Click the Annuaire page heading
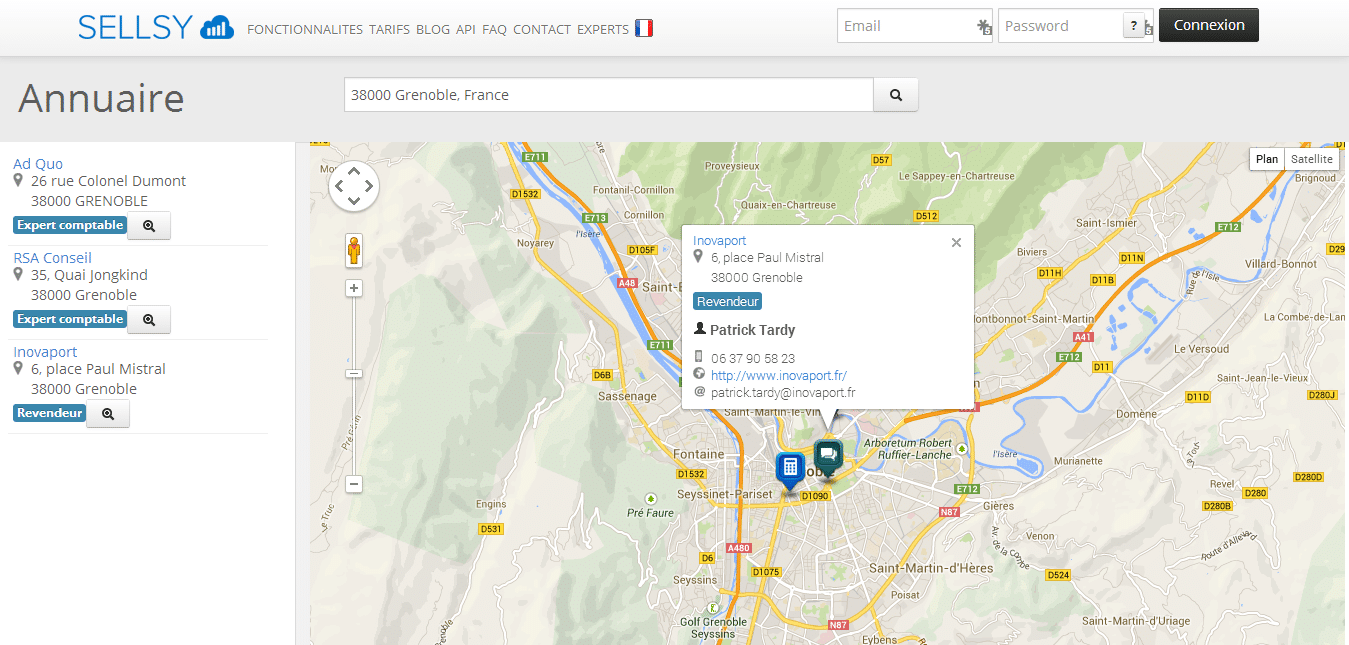Image resolution: width=1349 pixels, height=645 pixels. tap(101, 98)
